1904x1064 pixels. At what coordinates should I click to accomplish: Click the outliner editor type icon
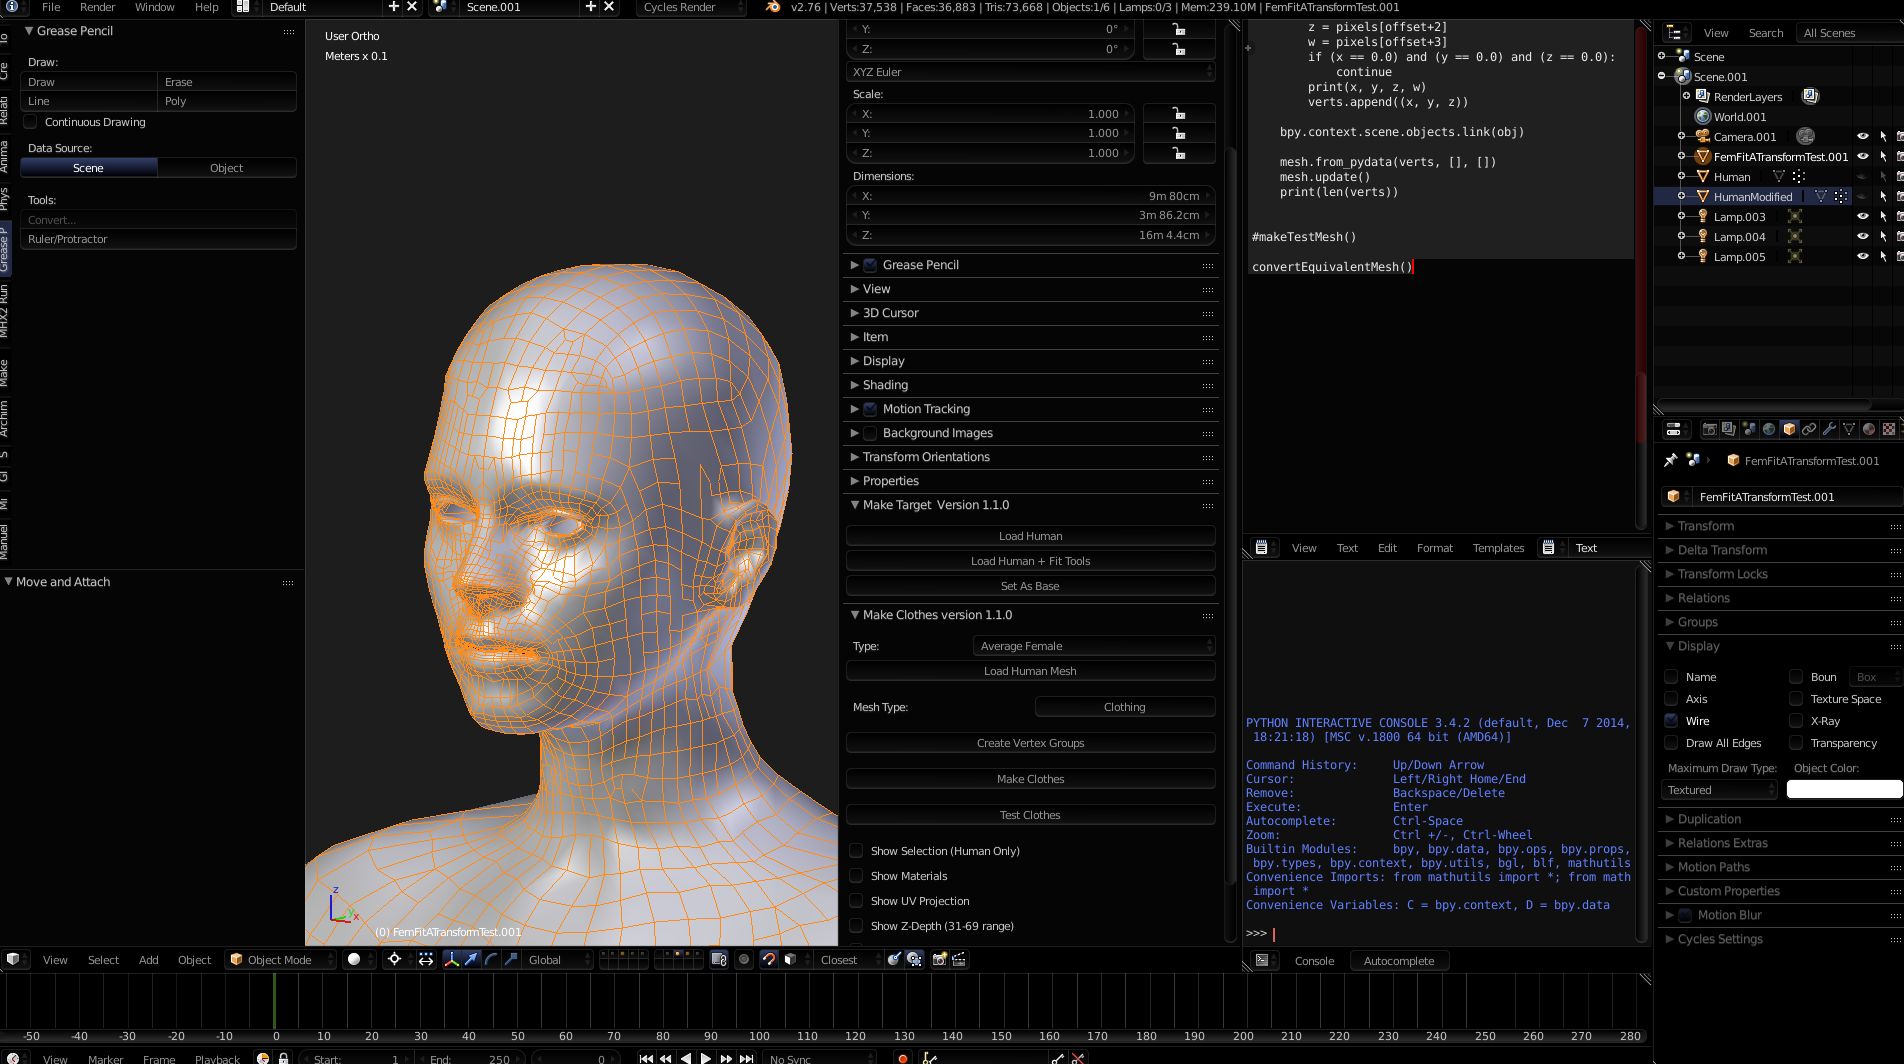coord(1675,33)
